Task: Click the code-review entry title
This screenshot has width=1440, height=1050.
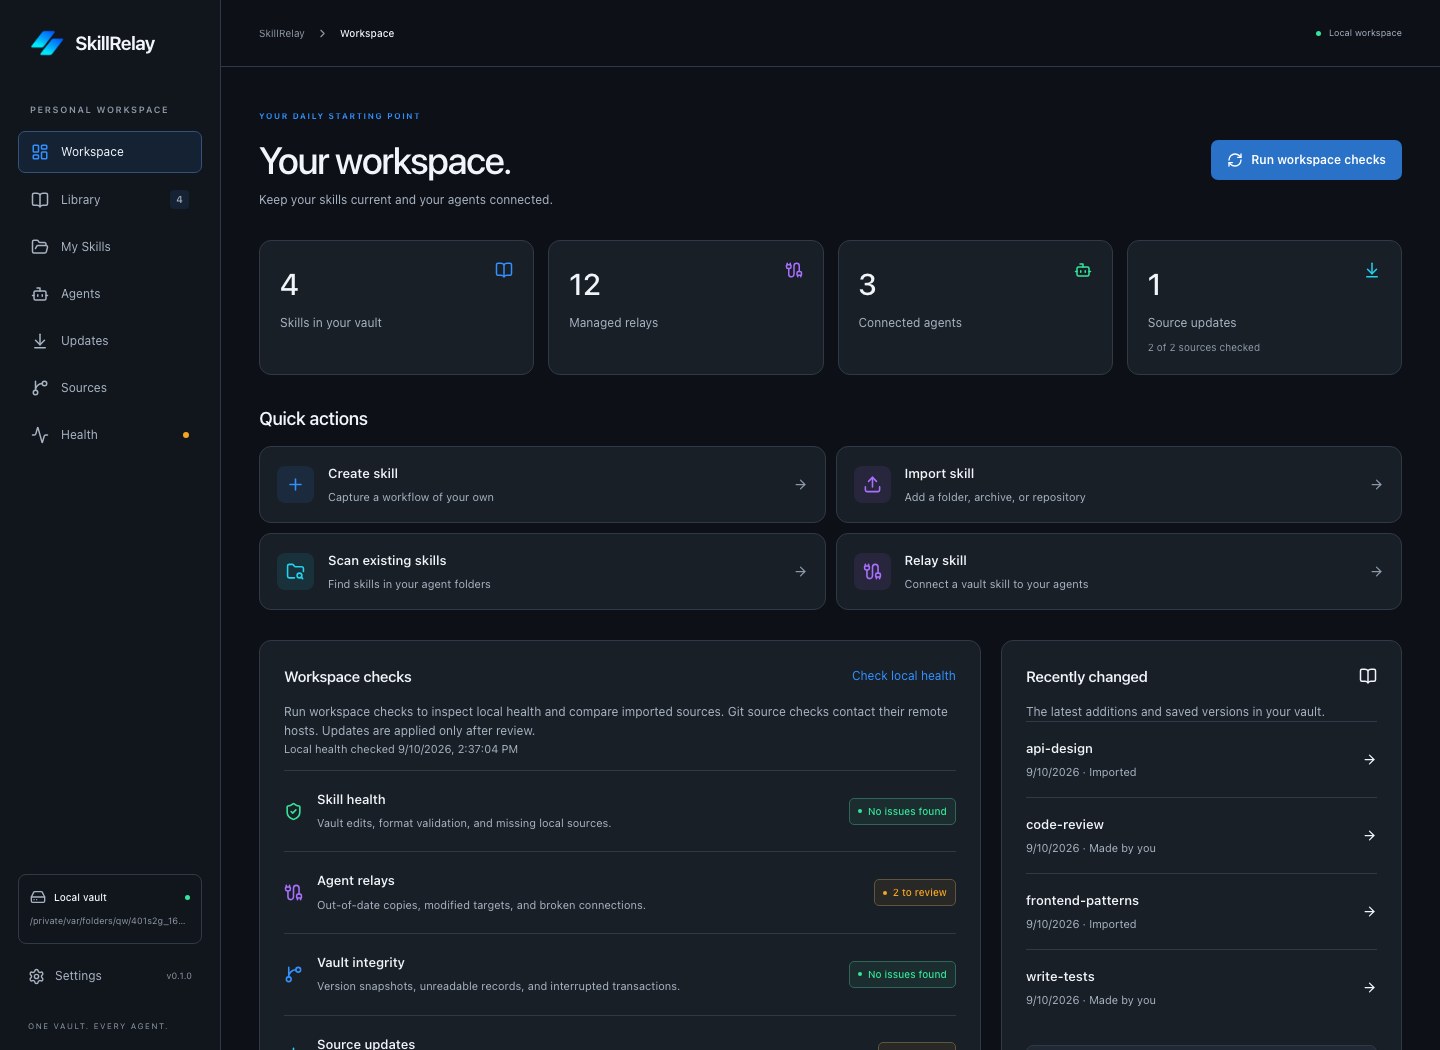Action: click(1065, 825)
